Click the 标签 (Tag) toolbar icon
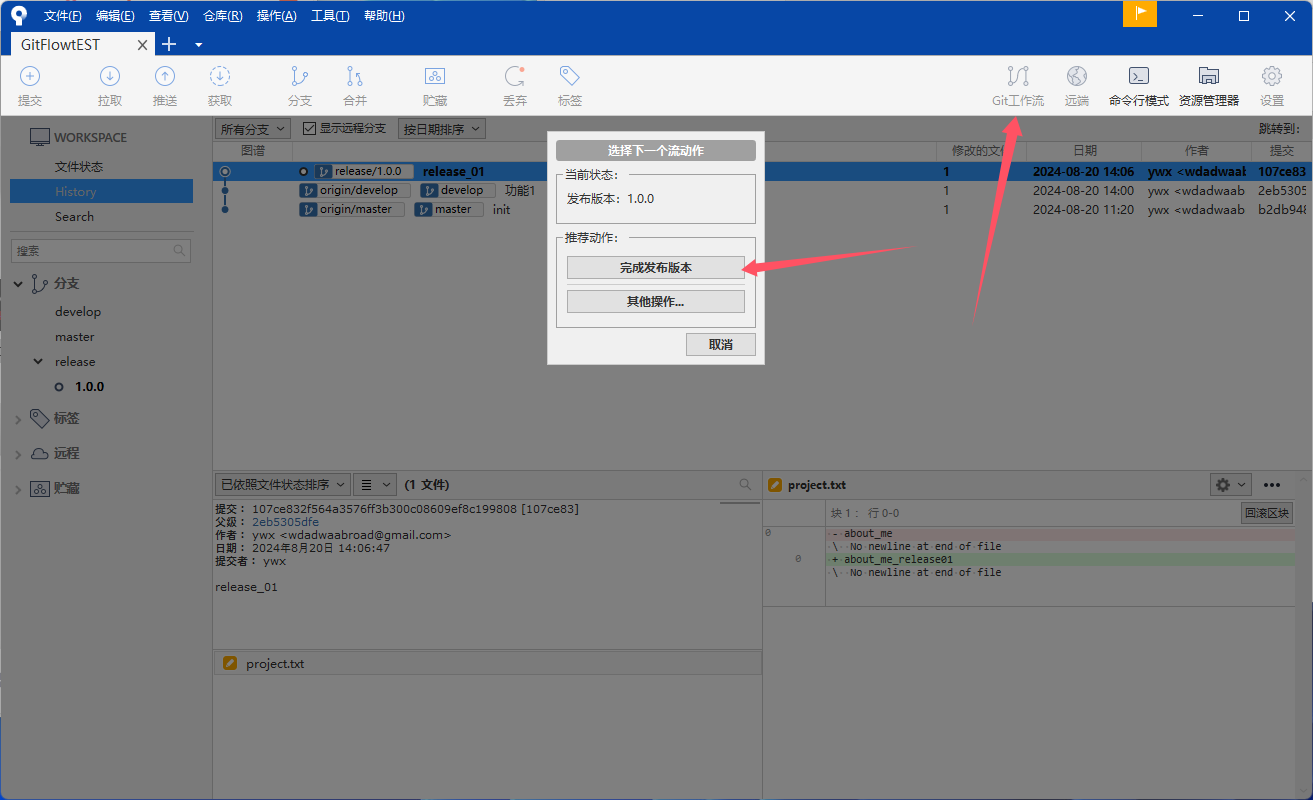1313x800 pixels. pyautogui.click(x=570, y=76)
